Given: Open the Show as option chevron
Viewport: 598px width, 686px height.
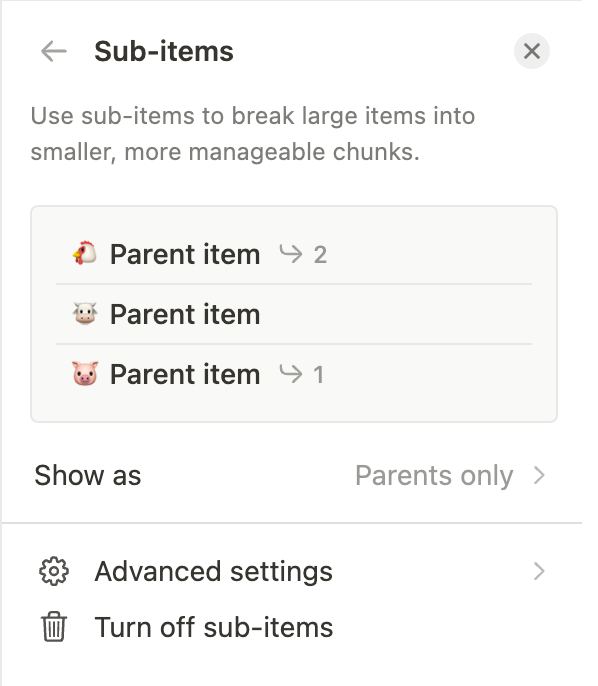Looking at the screenshot, I should pyautogui.click(x=539, y=476).
